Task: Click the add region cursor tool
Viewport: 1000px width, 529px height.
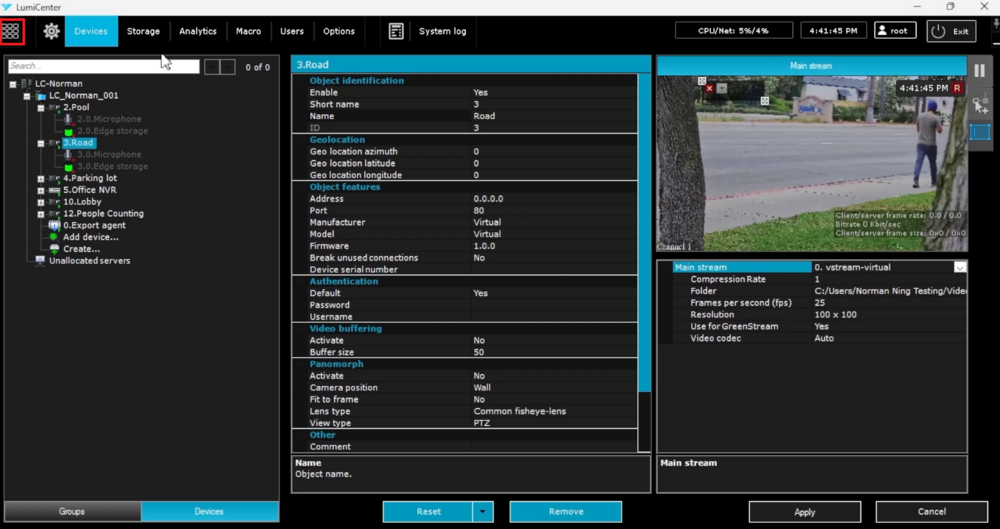Action: pyautogui.click(x=979, y=103)
